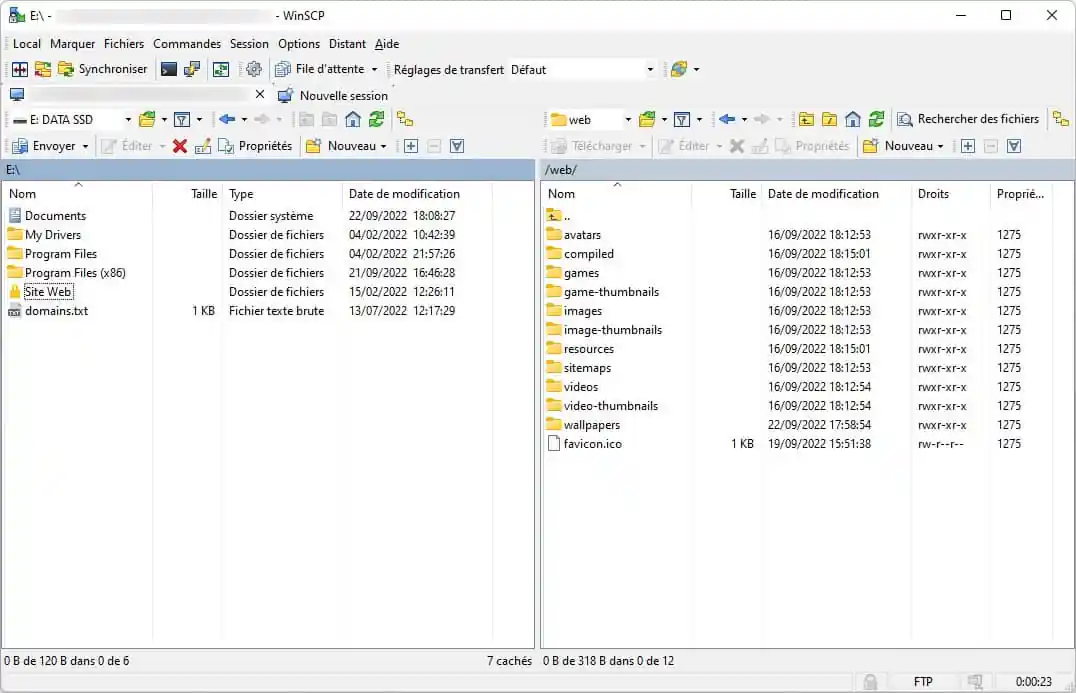
Task: Refresh the local panel listing
Action: (x=376, y=119)
